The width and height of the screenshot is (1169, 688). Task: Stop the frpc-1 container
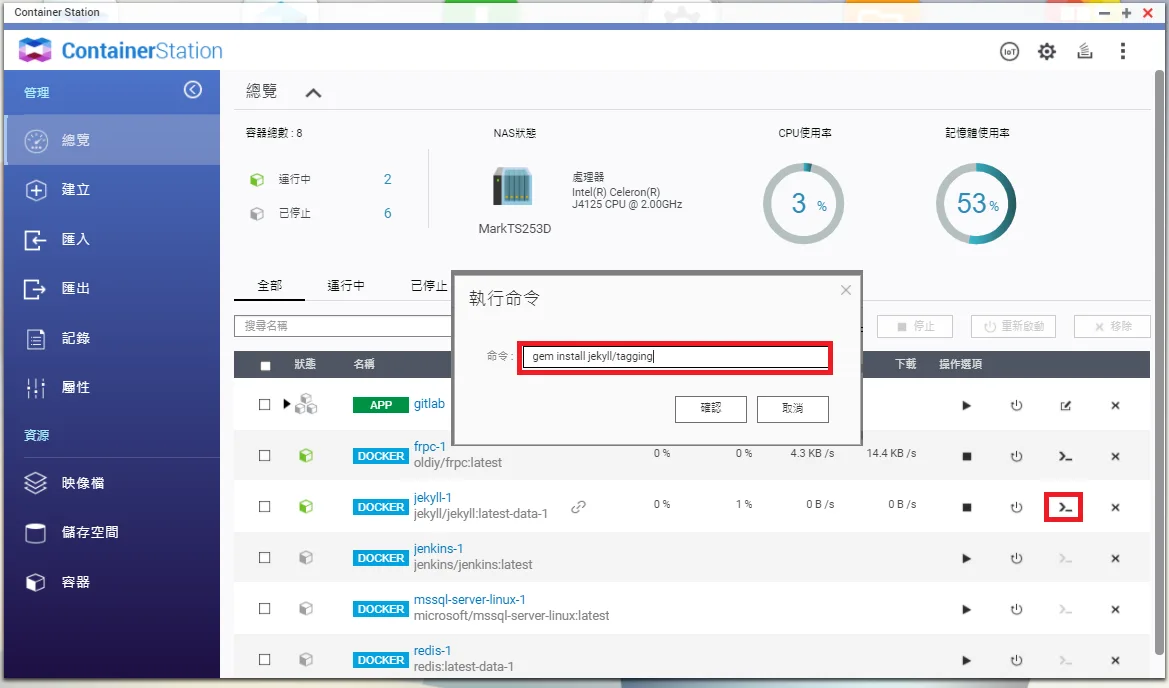point(966,456)
